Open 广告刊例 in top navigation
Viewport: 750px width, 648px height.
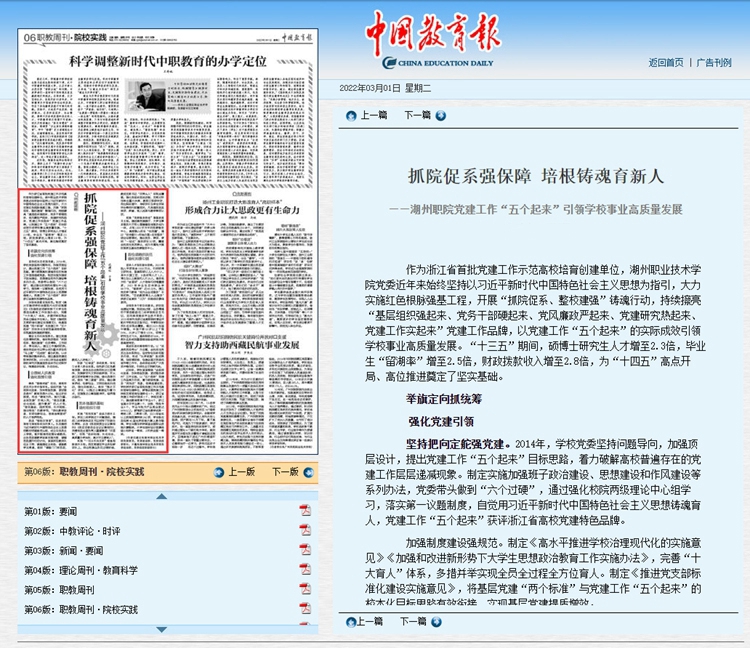pyautogui.click(x=714, y=62)
